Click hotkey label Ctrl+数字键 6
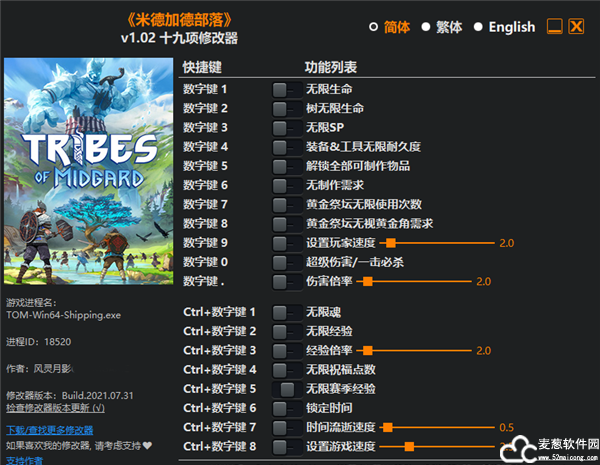Viewport: 600px width, 465px height. click(219, 408)
